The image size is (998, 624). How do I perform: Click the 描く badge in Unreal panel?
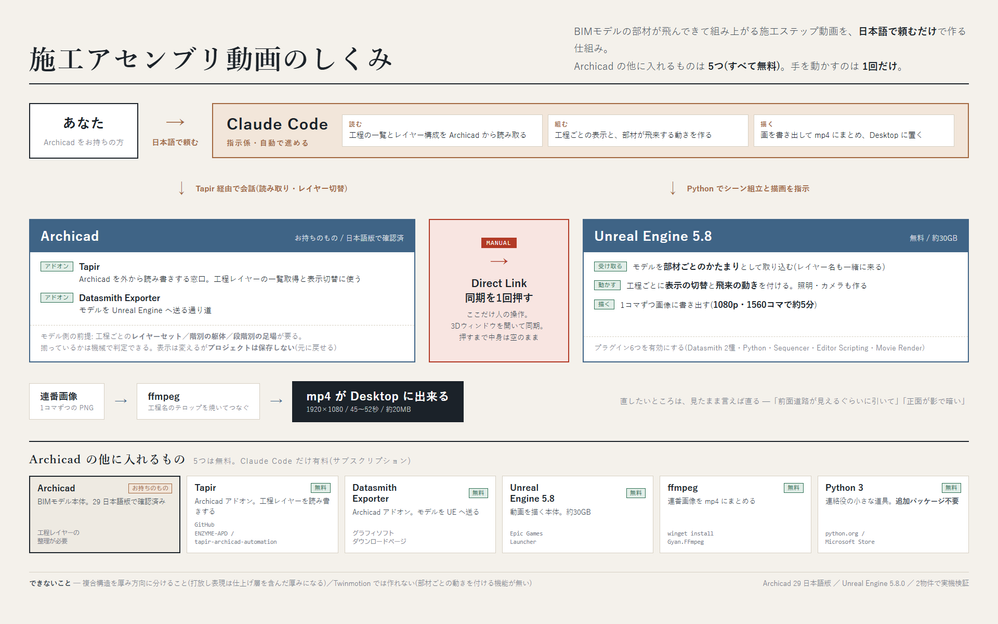click(x=604, y=304)
